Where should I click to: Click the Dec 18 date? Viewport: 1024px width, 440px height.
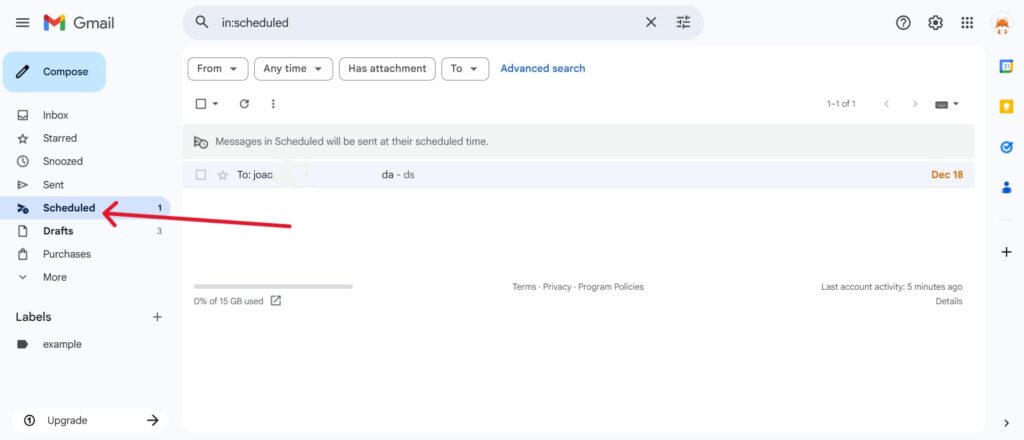(x=947, y=175)
